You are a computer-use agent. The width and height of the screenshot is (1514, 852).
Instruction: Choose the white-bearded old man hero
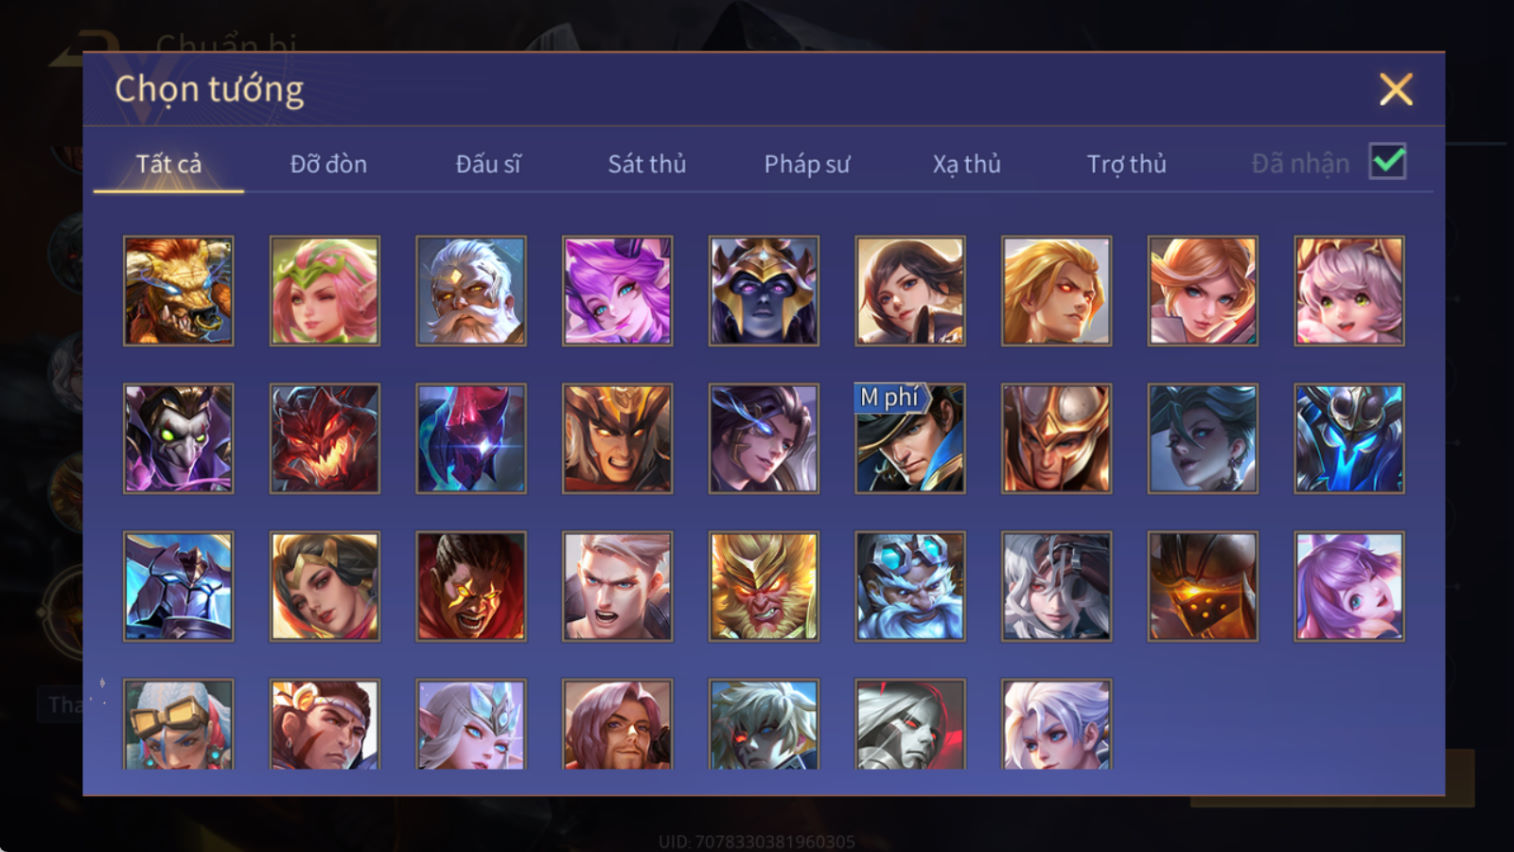click(x=471, y=291)
